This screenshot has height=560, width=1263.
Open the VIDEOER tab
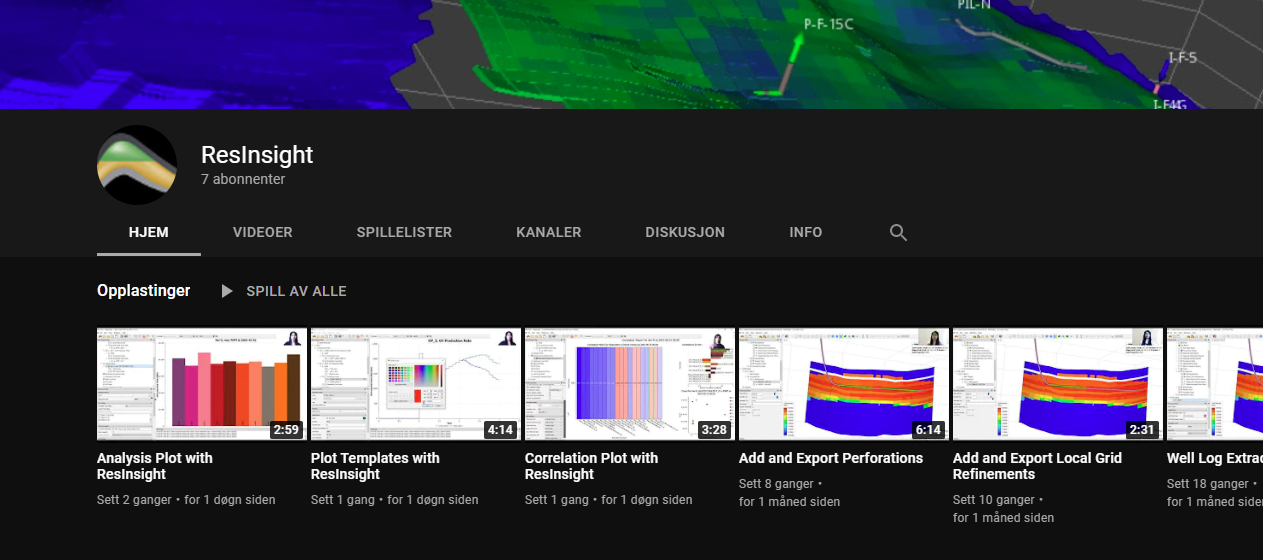click(x=263, y=232)
